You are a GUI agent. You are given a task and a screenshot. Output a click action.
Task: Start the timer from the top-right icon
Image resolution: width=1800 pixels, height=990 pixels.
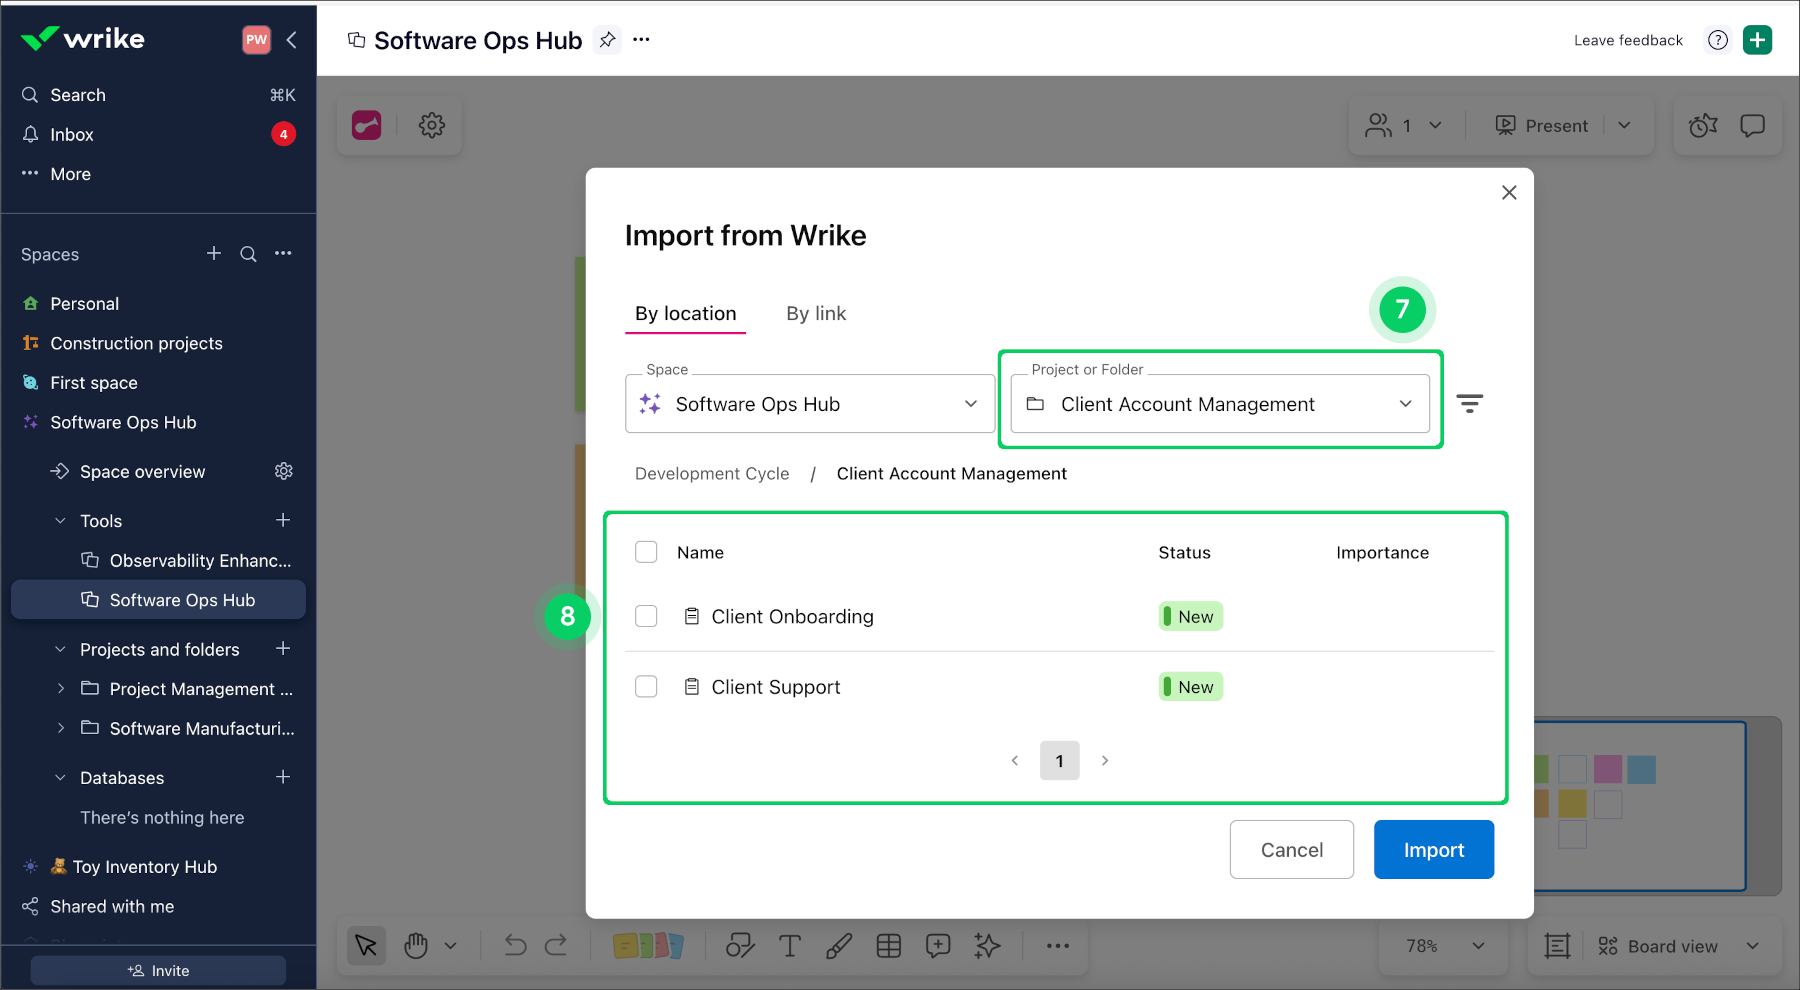1702,125
